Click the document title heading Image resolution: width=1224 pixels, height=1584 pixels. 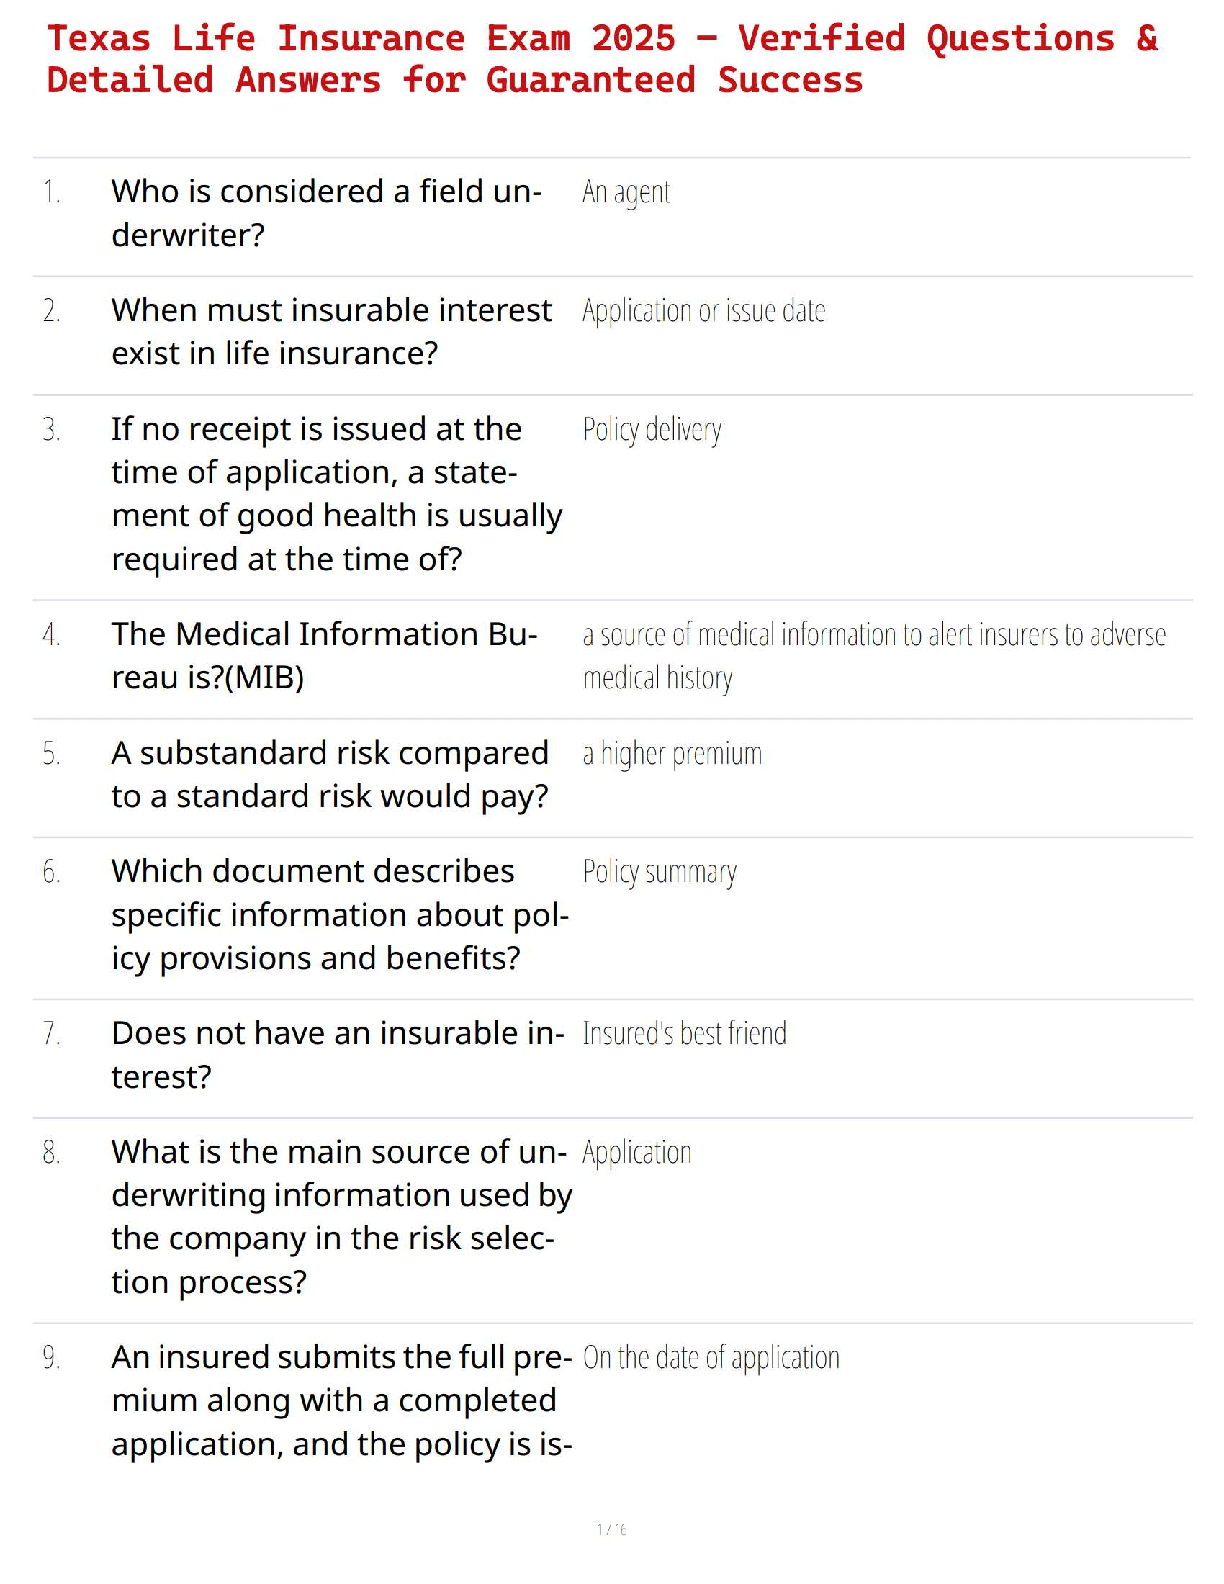(x=602, y=59)
